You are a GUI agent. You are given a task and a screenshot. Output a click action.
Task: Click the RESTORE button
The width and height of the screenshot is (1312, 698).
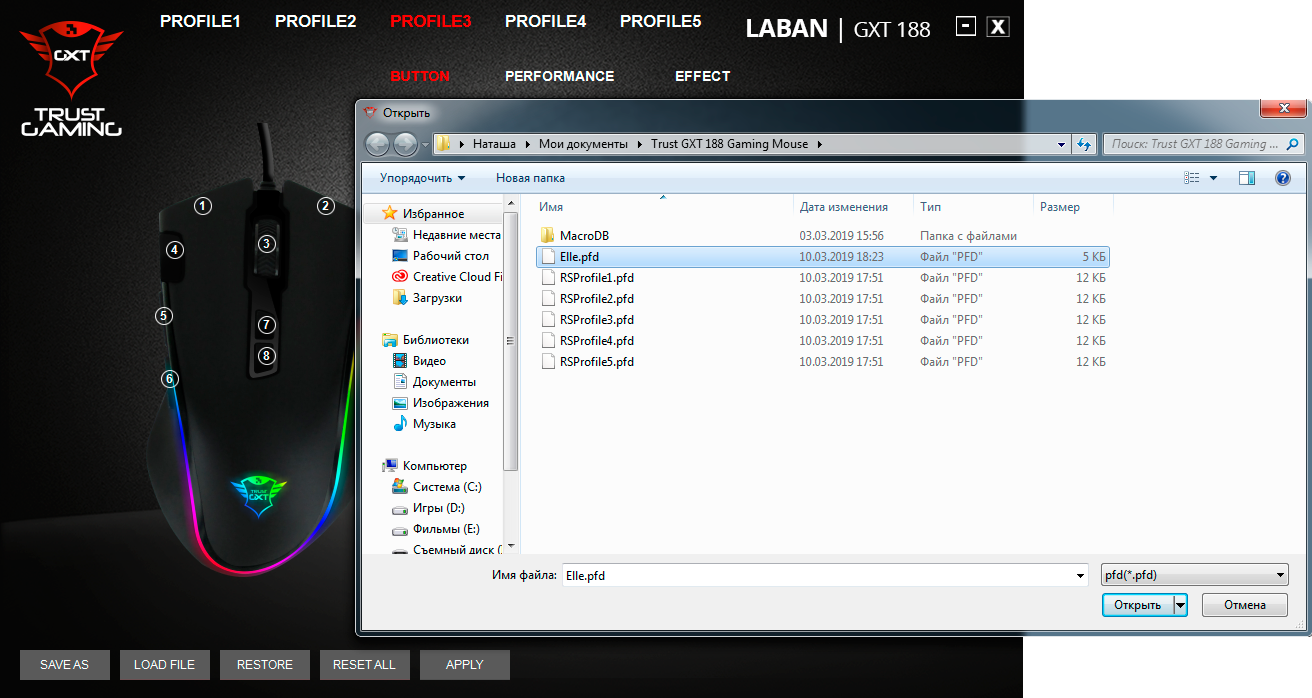pos(265,665)
